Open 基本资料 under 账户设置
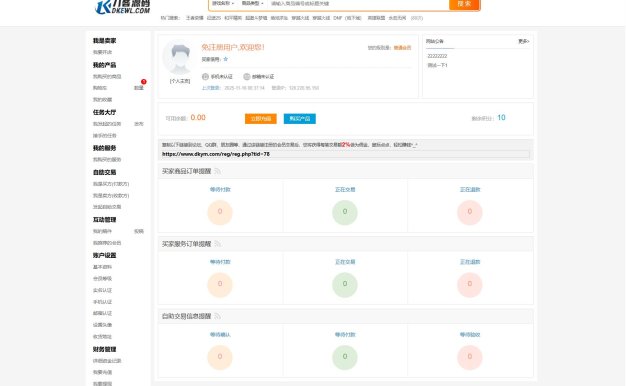The image size is (626, 386). [x=103, y=267]
